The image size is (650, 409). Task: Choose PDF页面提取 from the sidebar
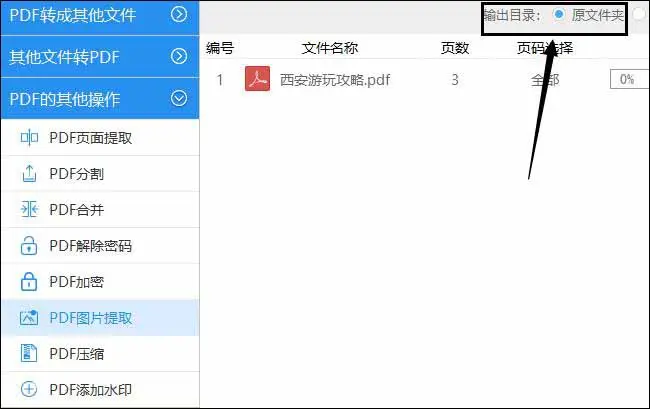(x=101, y=138)
